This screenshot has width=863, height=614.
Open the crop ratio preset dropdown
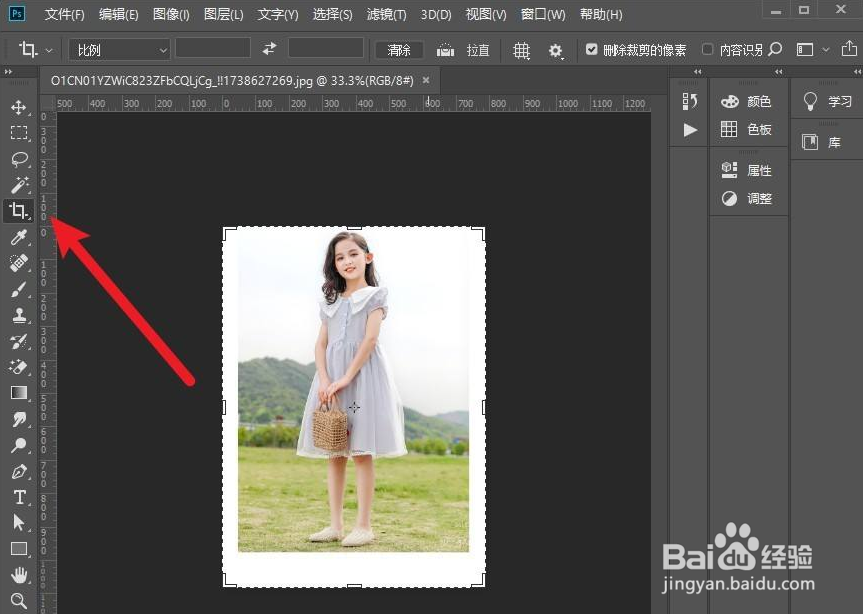coord(119,50)
